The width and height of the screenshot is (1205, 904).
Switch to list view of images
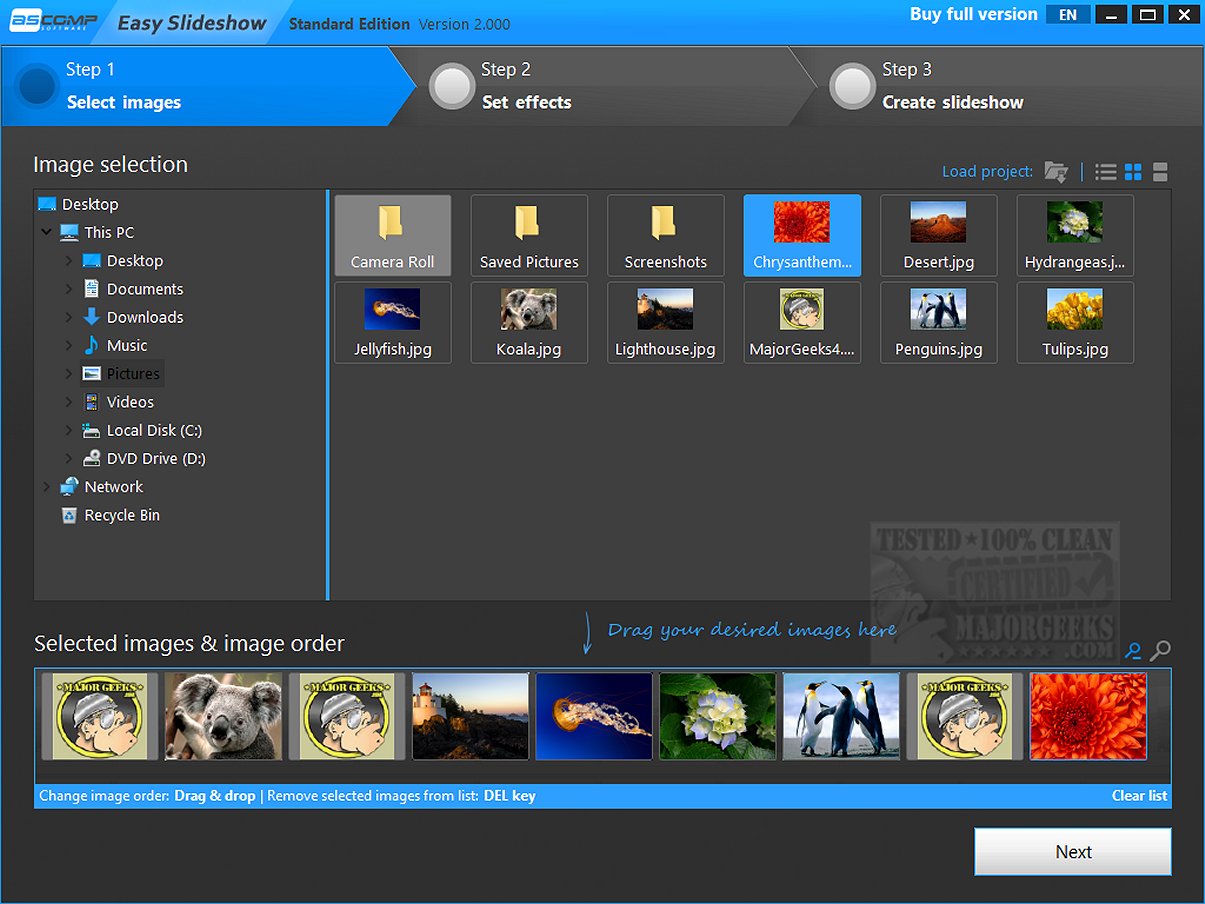[1105, 171]
